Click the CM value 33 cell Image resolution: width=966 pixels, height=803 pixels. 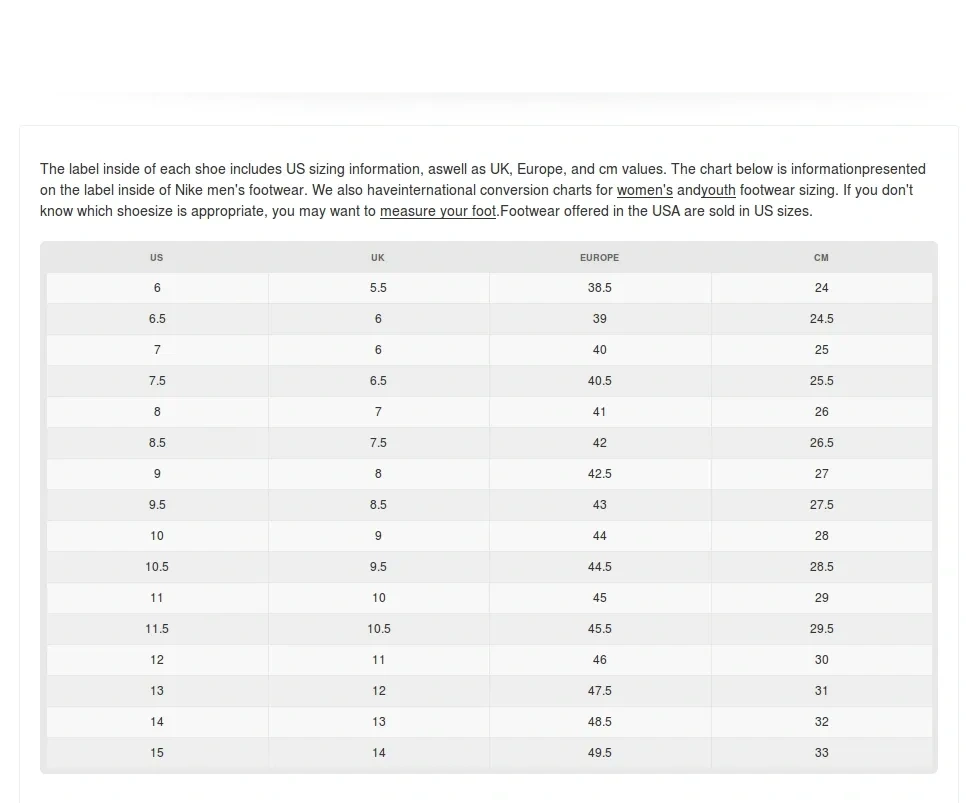tap(821, 753)
